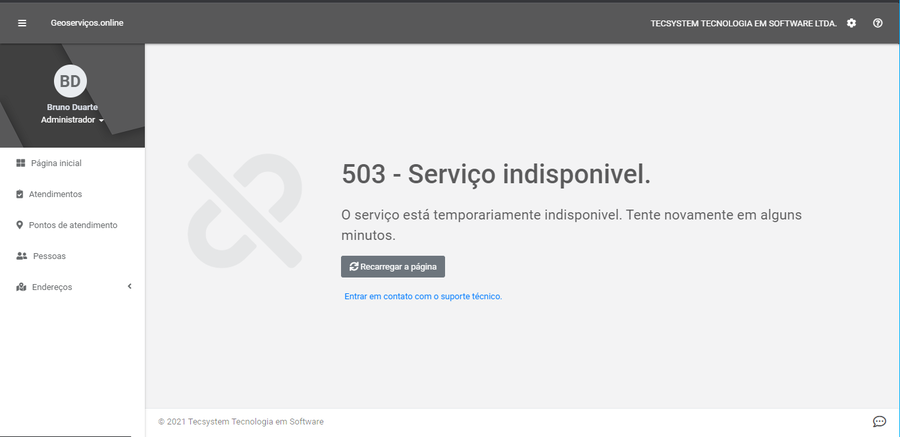Click the Endereços map icon
Image resolution: width=900 pixels, height=437 pixels.
click(x=21, y=287)
